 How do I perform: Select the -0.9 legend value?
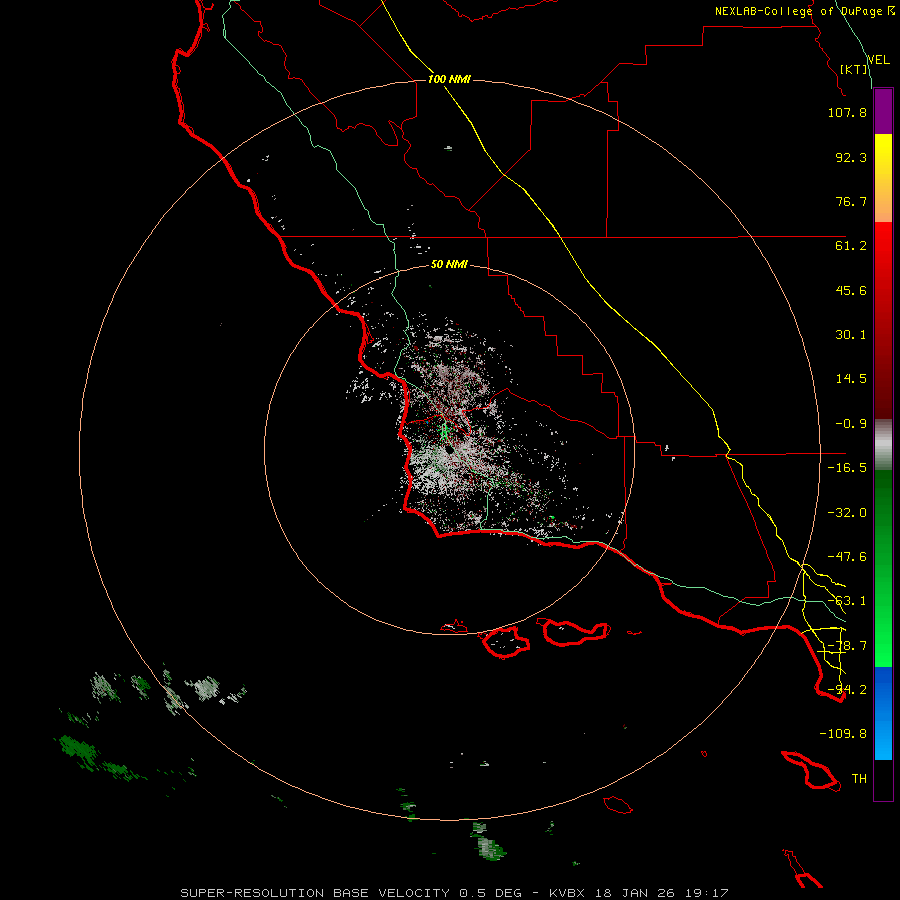851,424
